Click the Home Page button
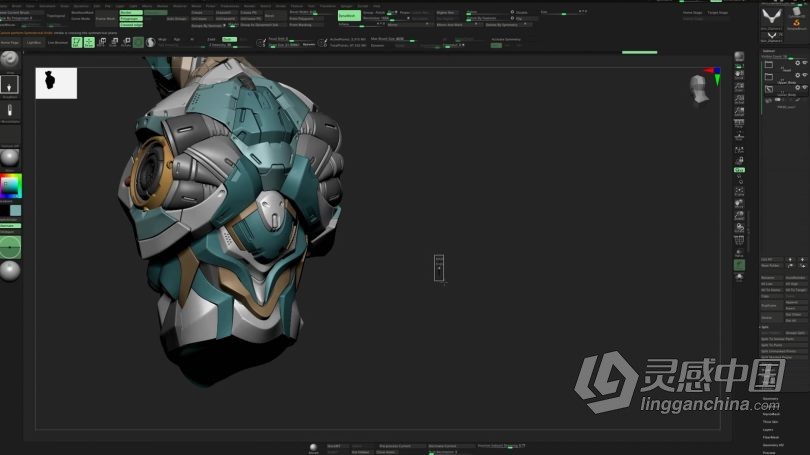 pyautogui.click(x=10, y=42)
